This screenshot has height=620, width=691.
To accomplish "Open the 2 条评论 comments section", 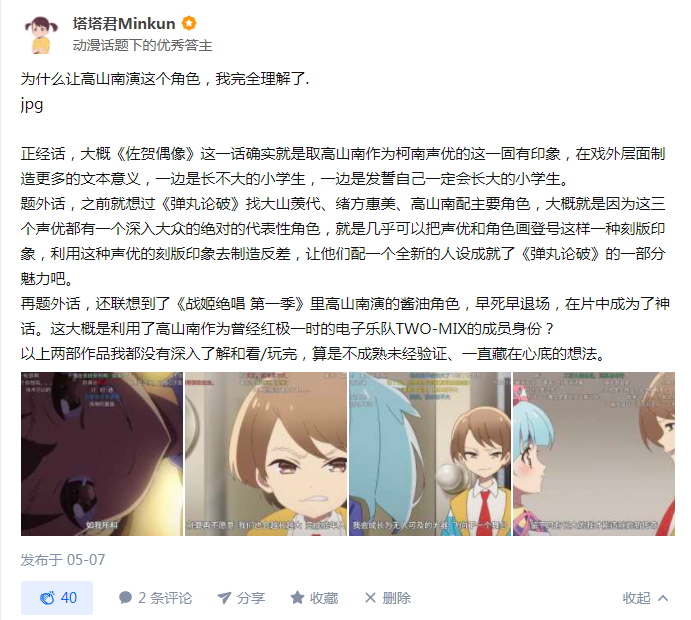I will pos(156,598).
